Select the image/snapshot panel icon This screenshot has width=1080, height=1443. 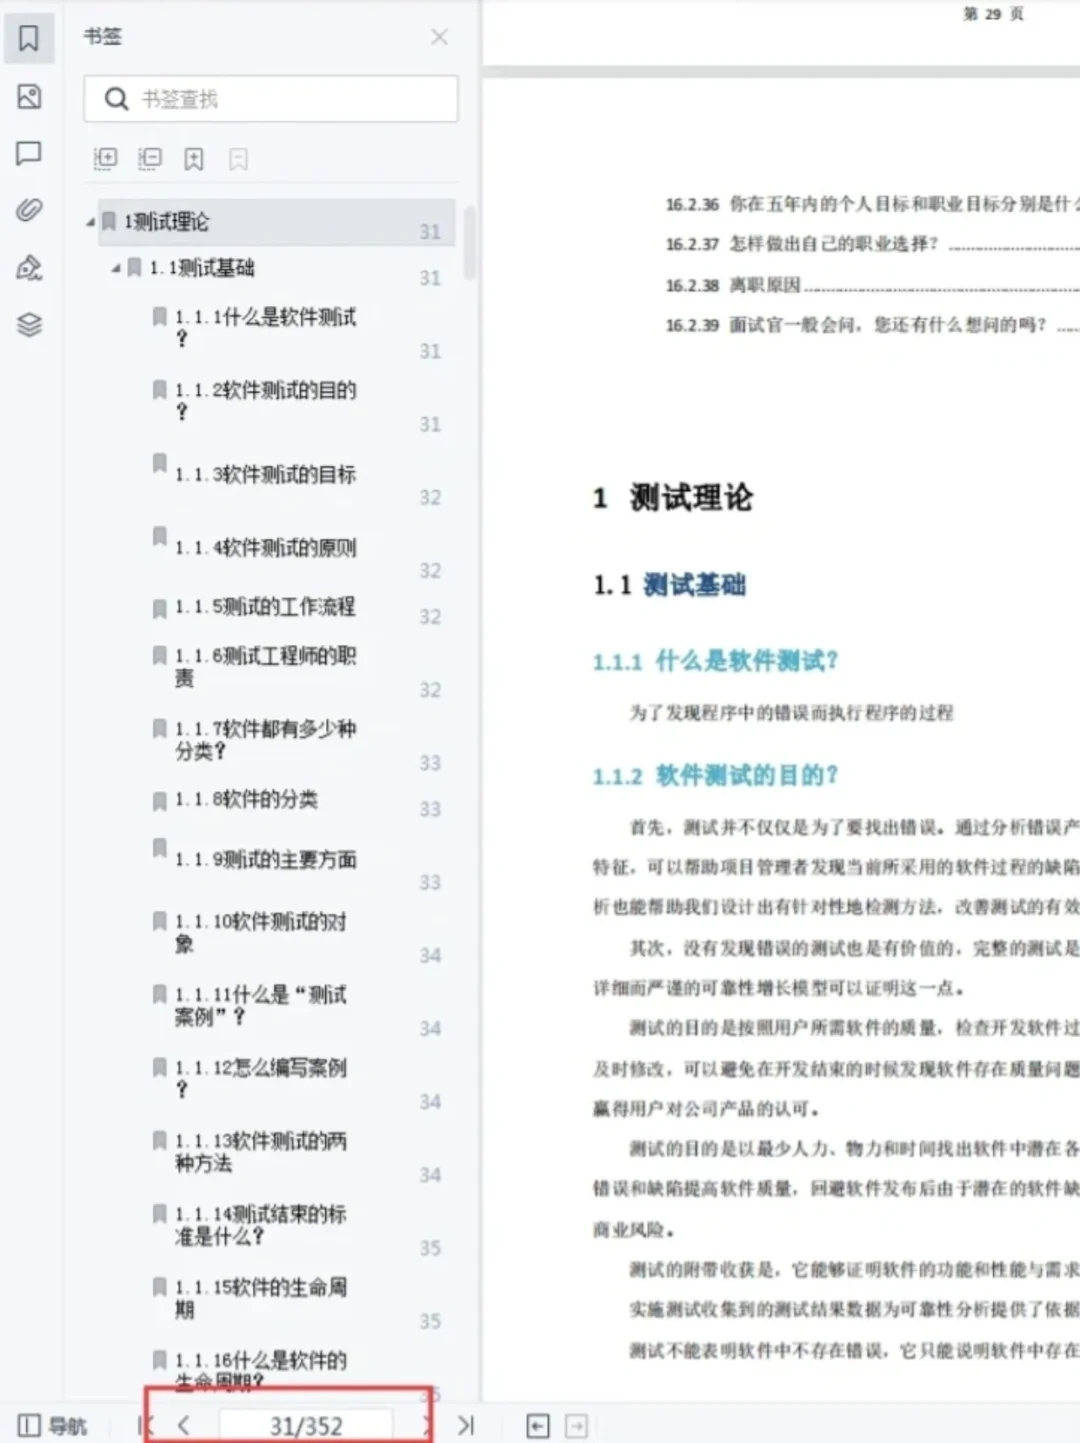click(x=29, y=97)
